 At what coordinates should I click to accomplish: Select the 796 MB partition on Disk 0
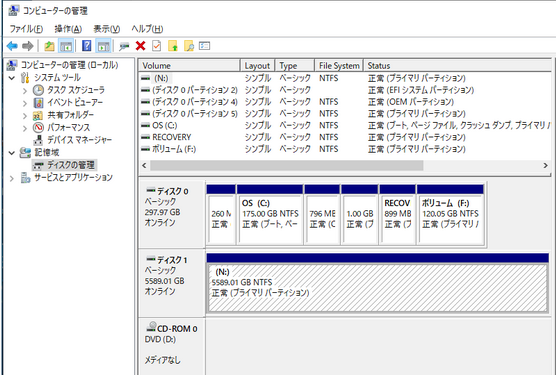[322, 214]
